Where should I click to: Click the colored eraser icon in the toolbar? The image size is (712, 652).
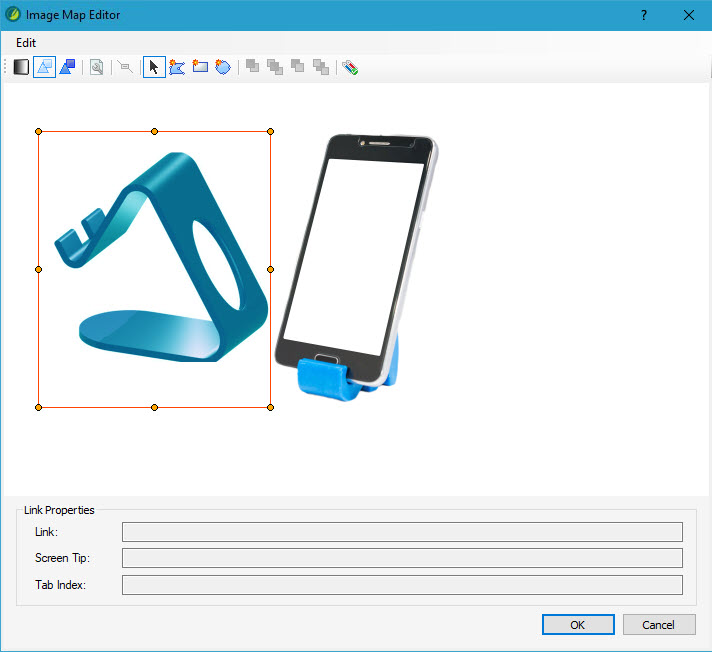coord(350,67)
